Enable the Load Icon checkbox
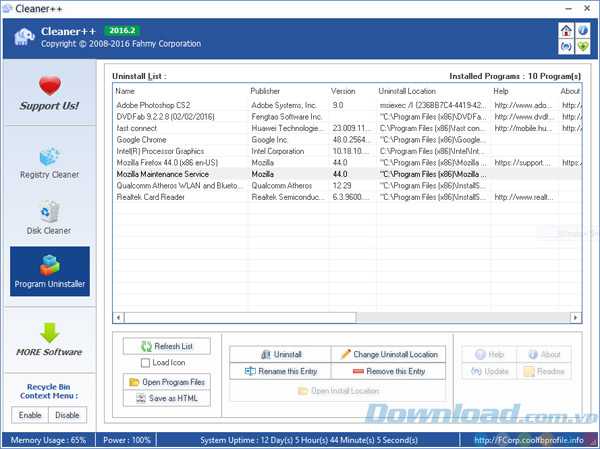The height and width of the screenshot is (449, 600). pyautogui.click(x=145, y=363)
